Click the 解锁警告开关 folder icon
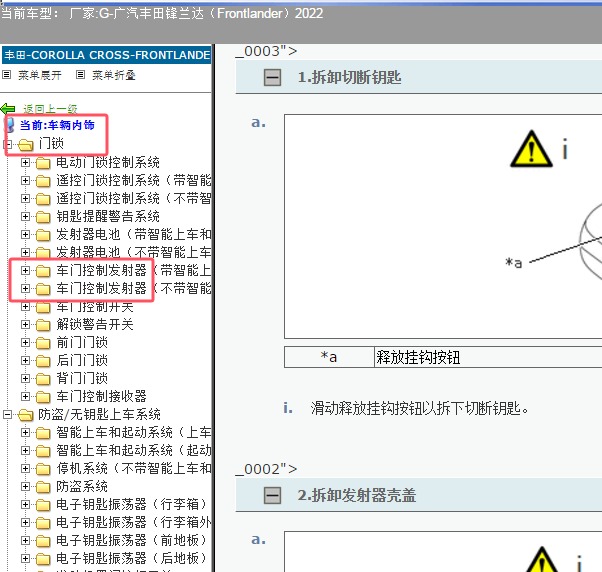The width and height of the screenshot is (602, 572). [x=43, y=325]
